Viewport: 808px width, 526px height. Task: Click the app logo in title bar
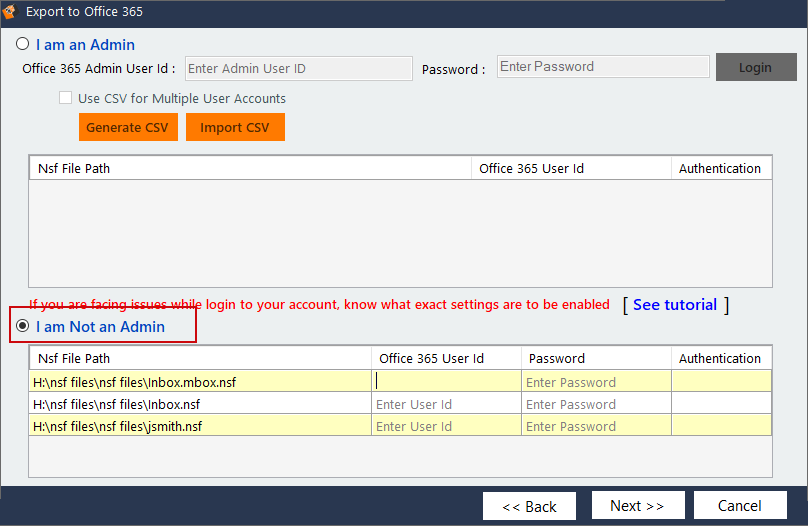pyautogui.click(x=9, y=11)
